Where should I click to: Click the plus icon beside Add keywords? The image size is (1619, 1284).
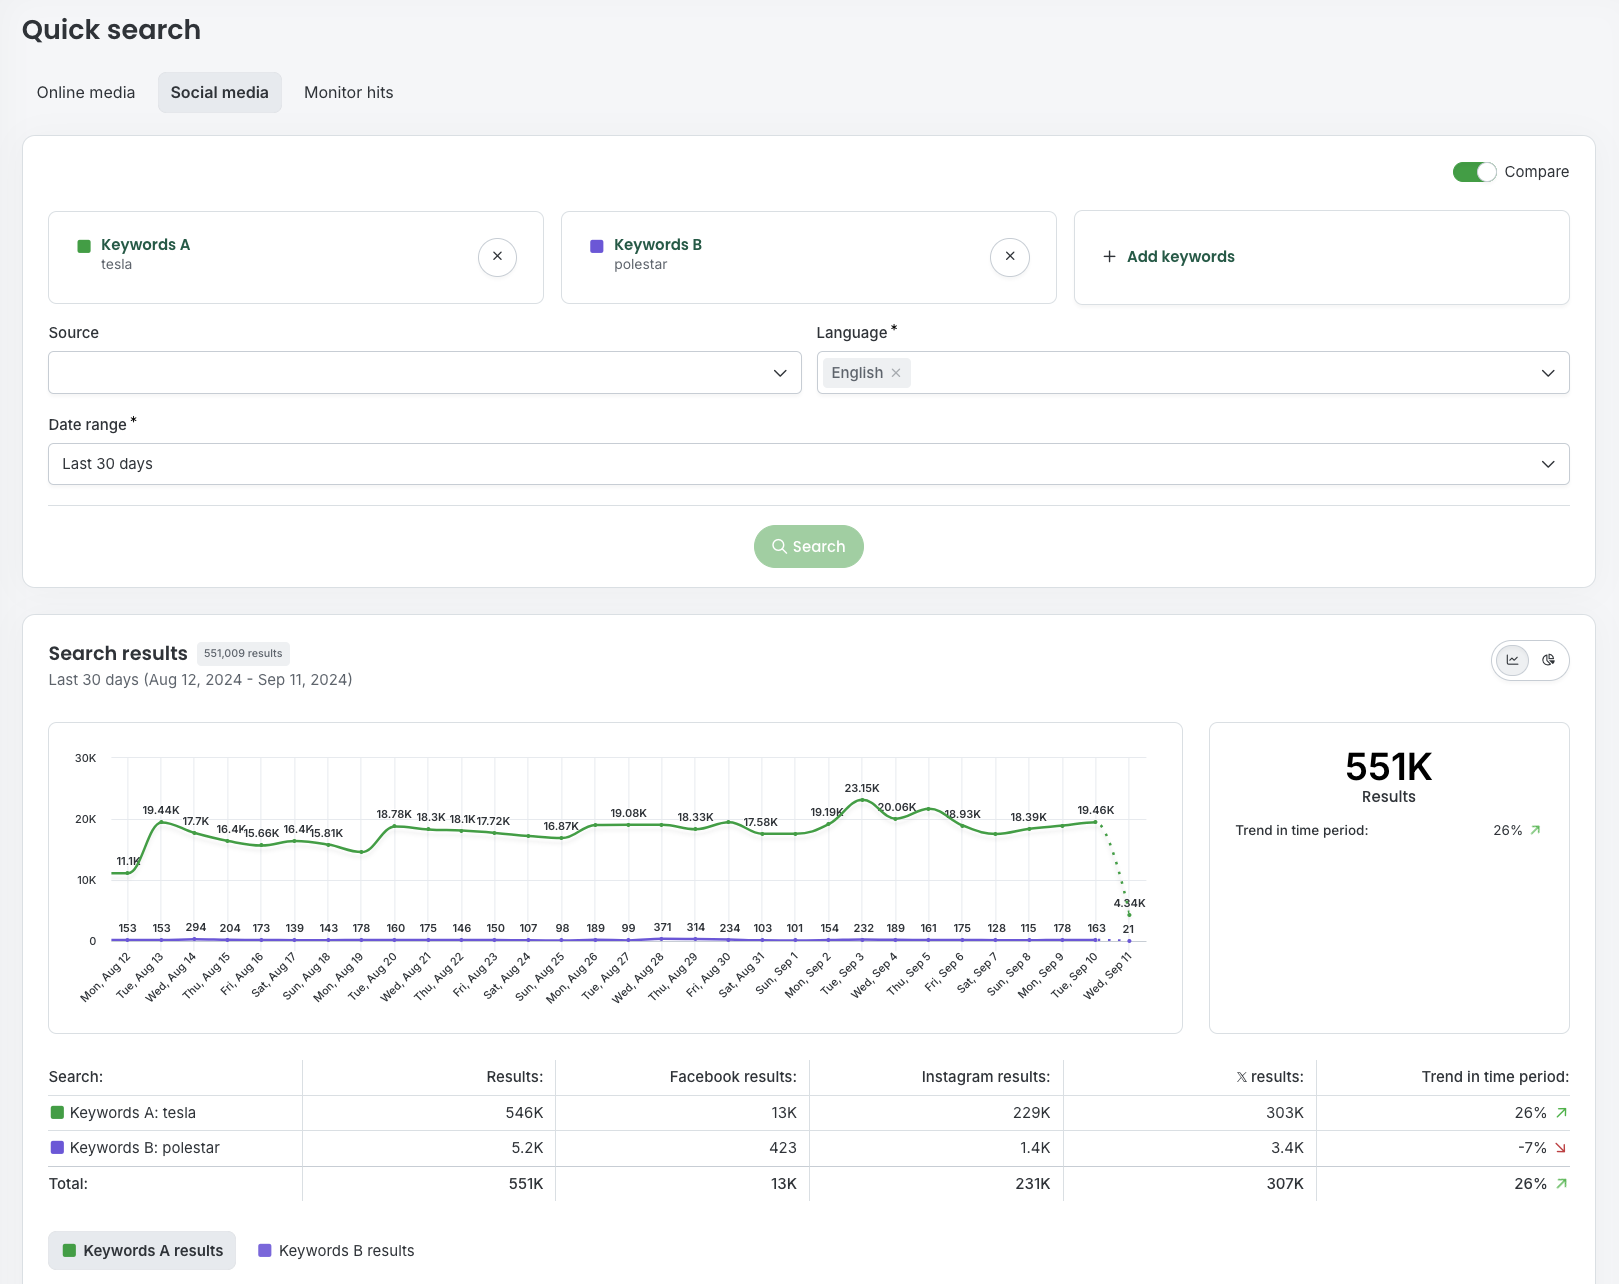(x=1109, y=257)
